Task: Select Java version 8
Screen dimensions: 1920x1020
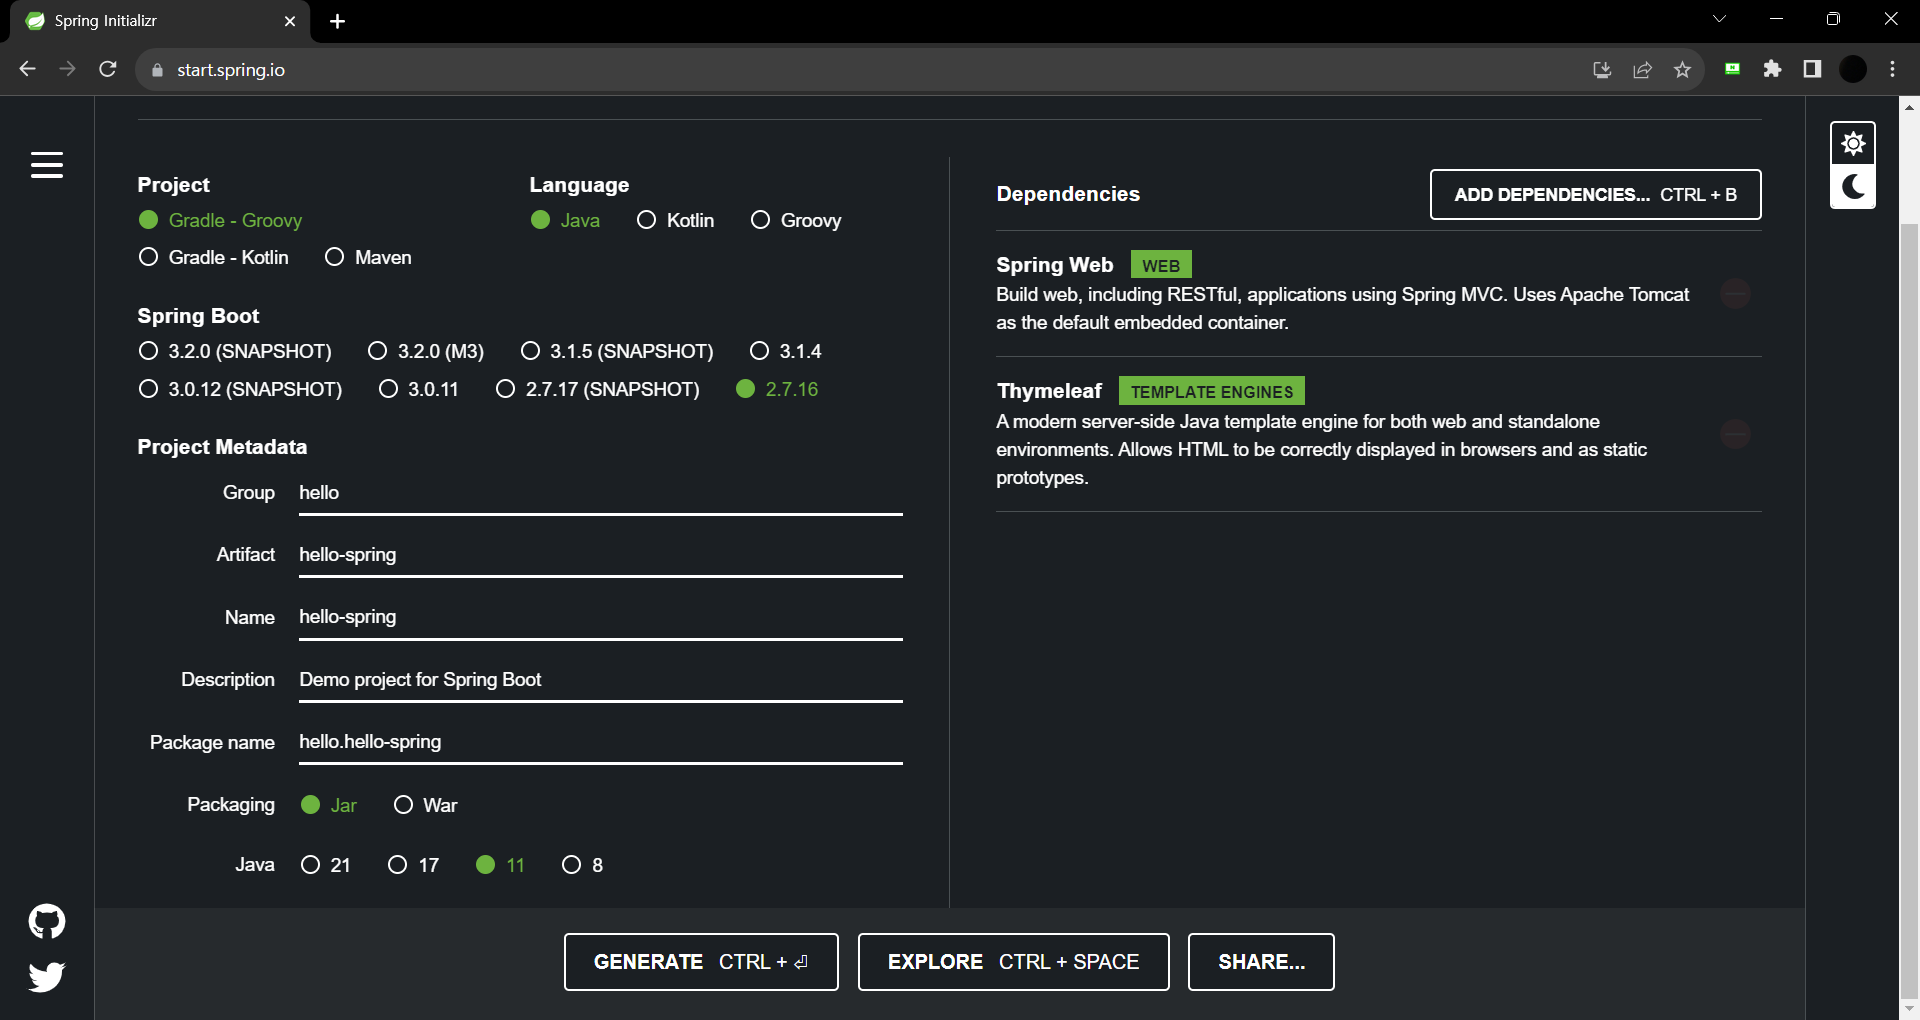Action: (582, 865)
